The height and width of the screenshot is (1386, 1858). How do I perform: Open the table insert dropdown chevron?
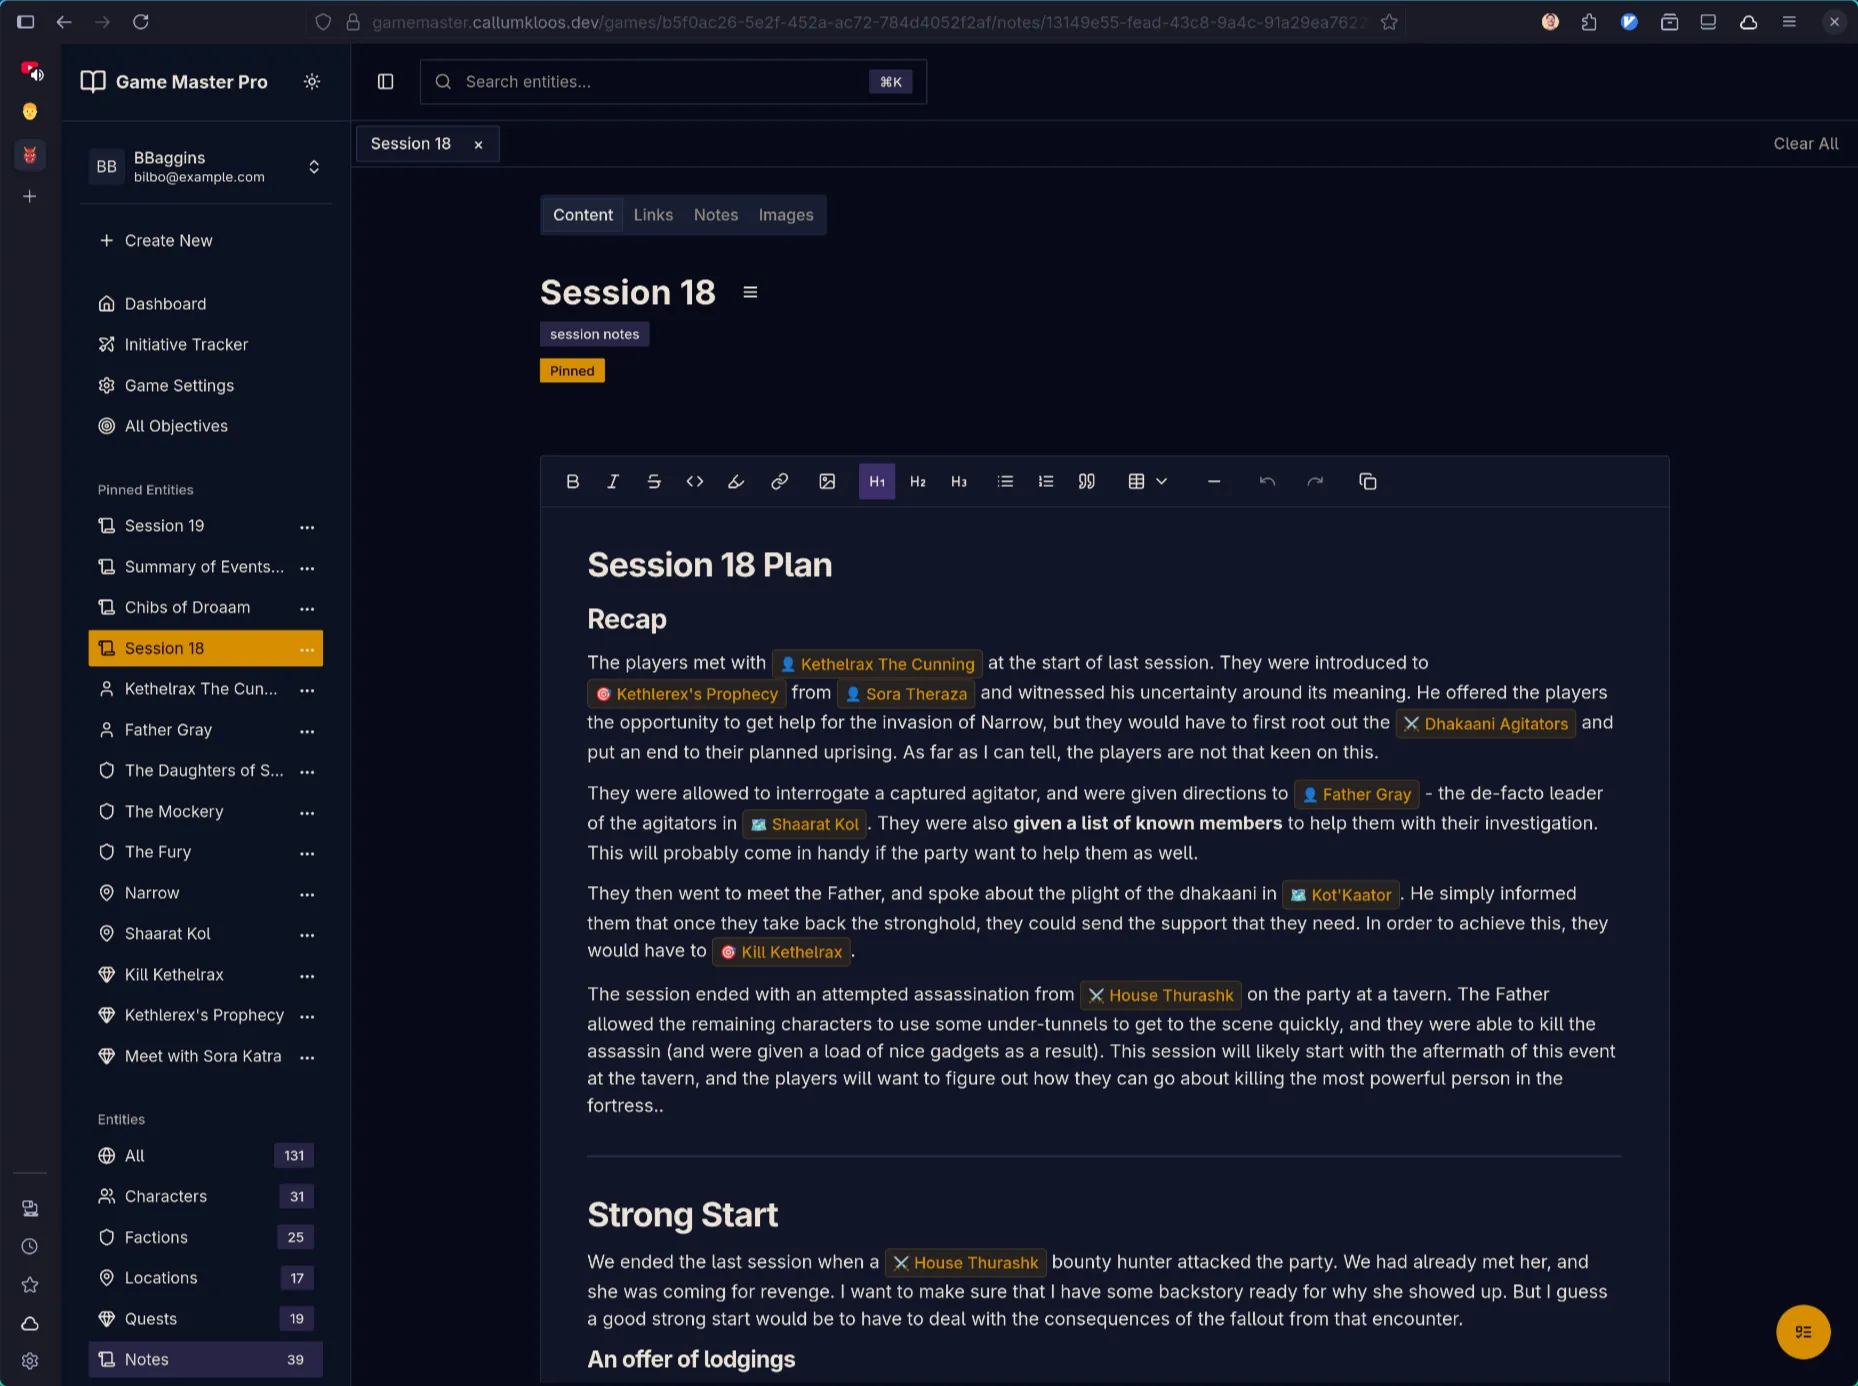pyautogui.click(x=1161, y=481)
